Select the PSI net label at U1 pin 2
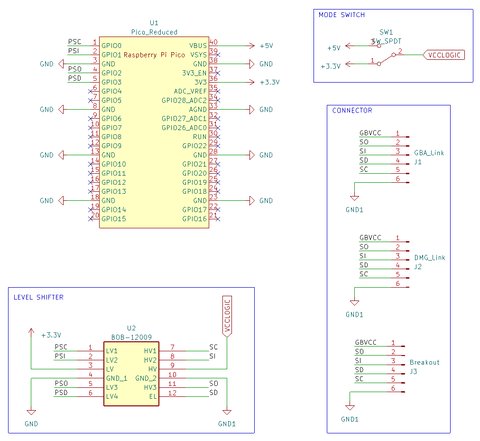 point(73,51)
